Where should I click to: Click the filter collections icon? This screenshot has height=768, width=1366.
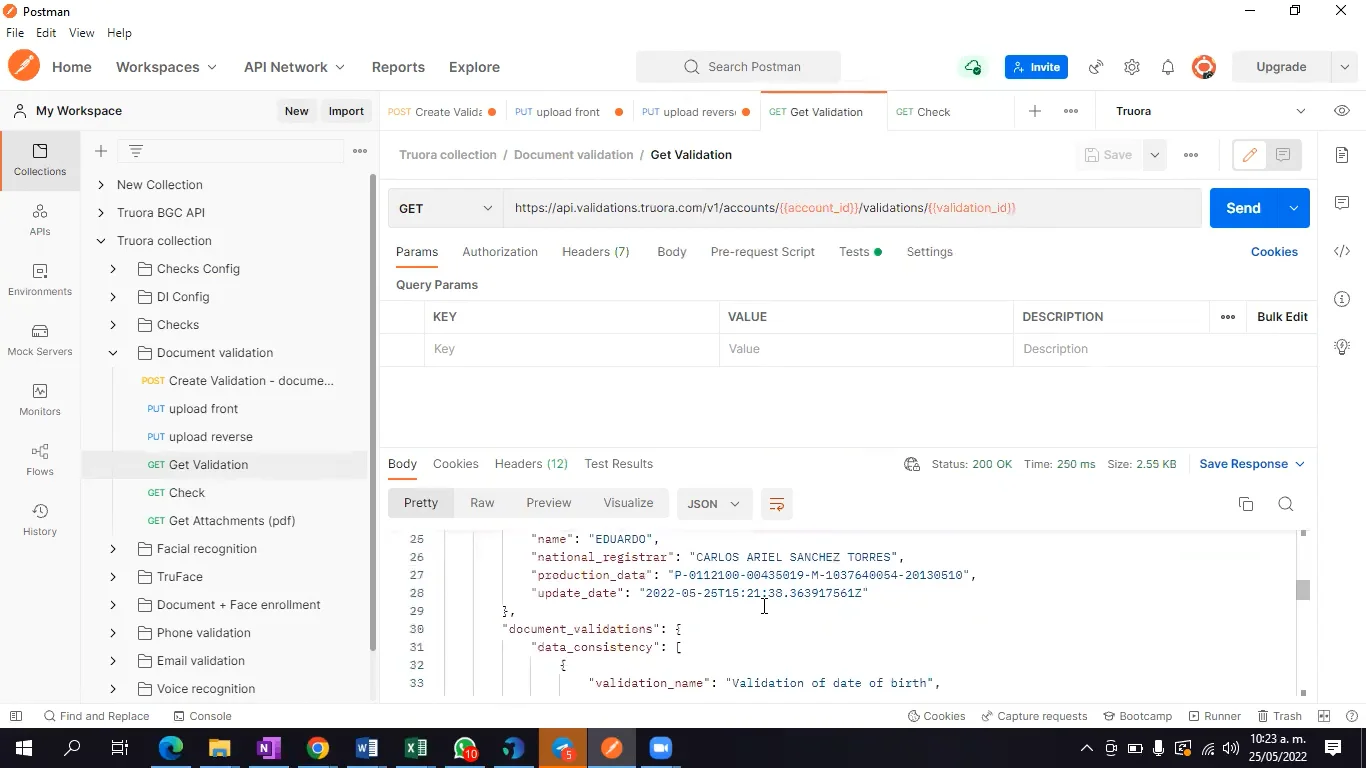pos(136,151)
